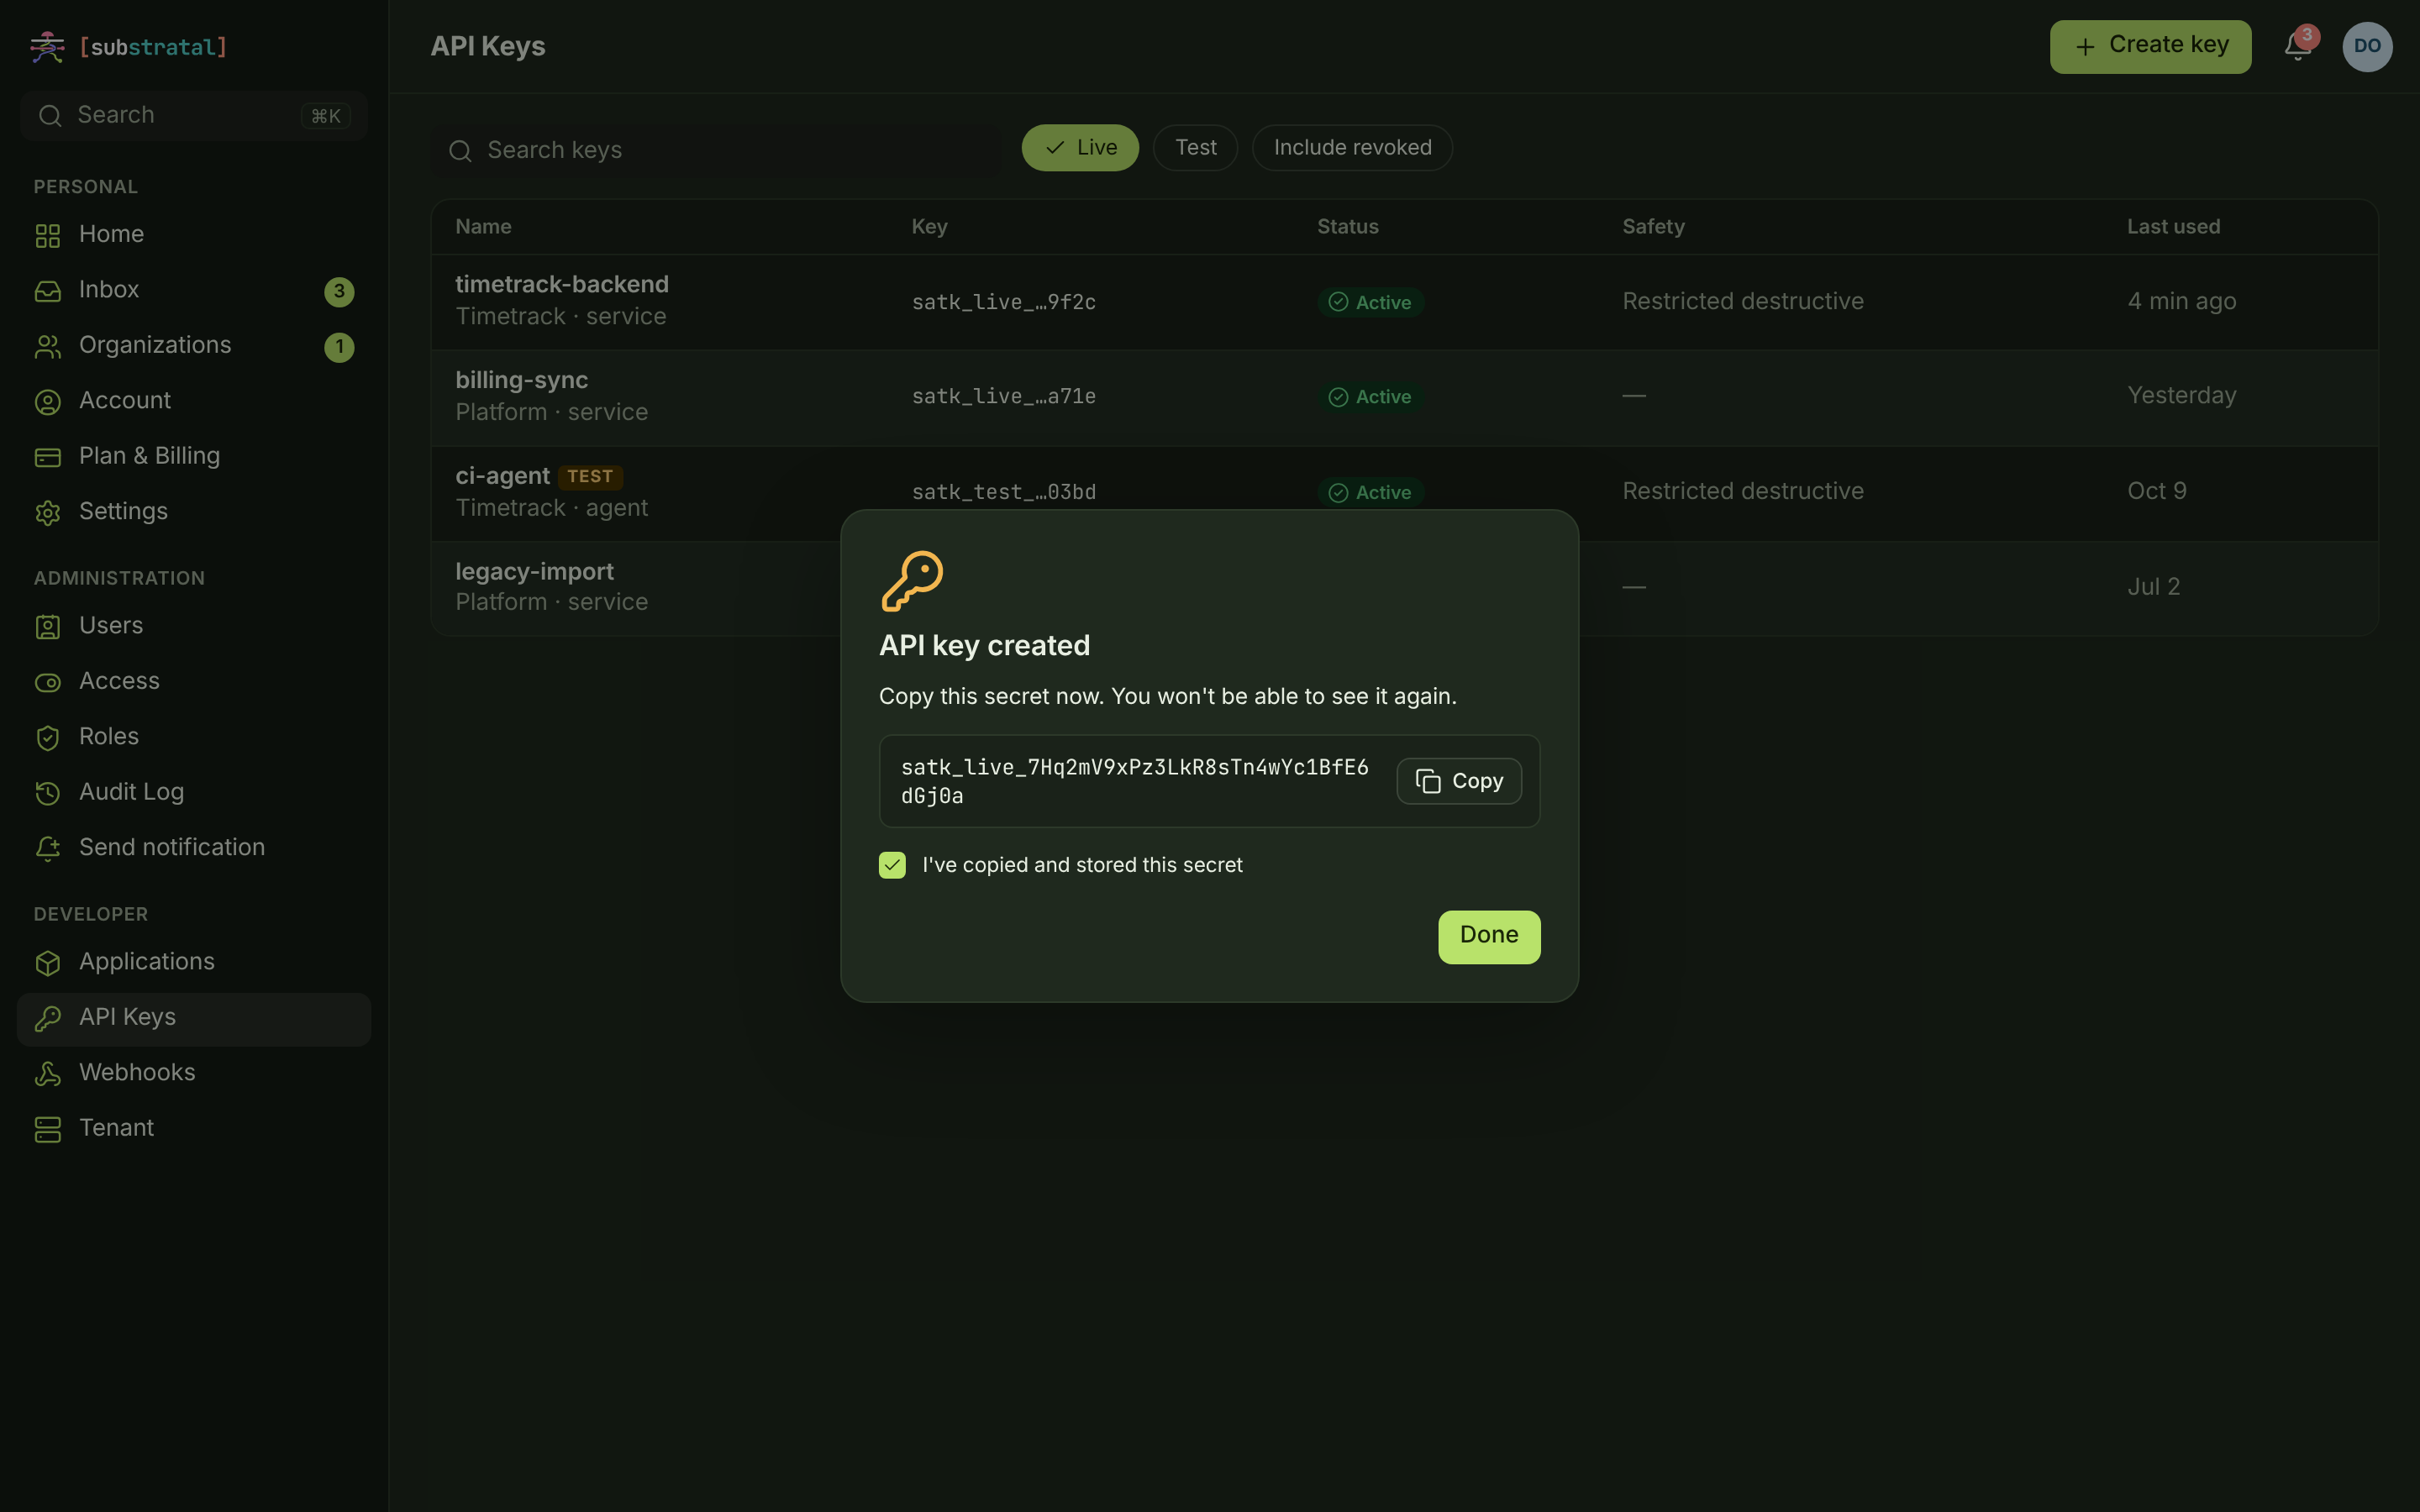Focus the Search keys input
Viewport: 2420px width, 1512px height.
point(716,150)
